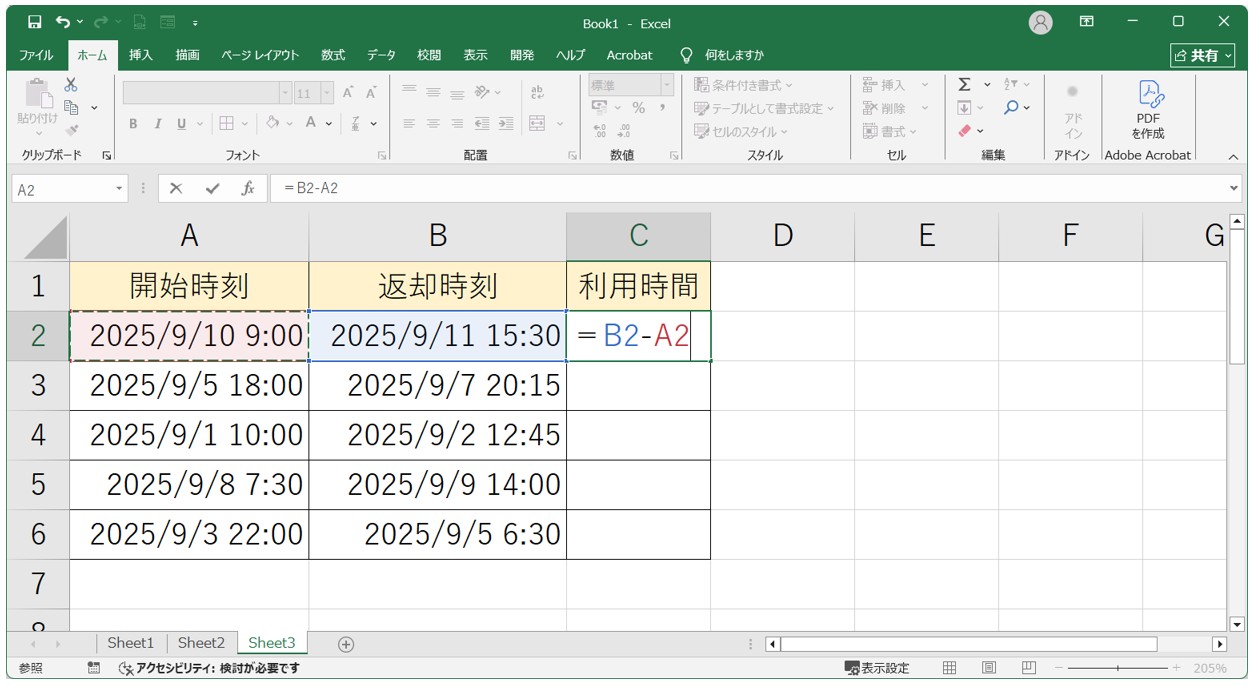Open Find and Select magnifier
The height and width of the screenshot is (686, 1254).
pyautogui.click(x=1011, y=108)
